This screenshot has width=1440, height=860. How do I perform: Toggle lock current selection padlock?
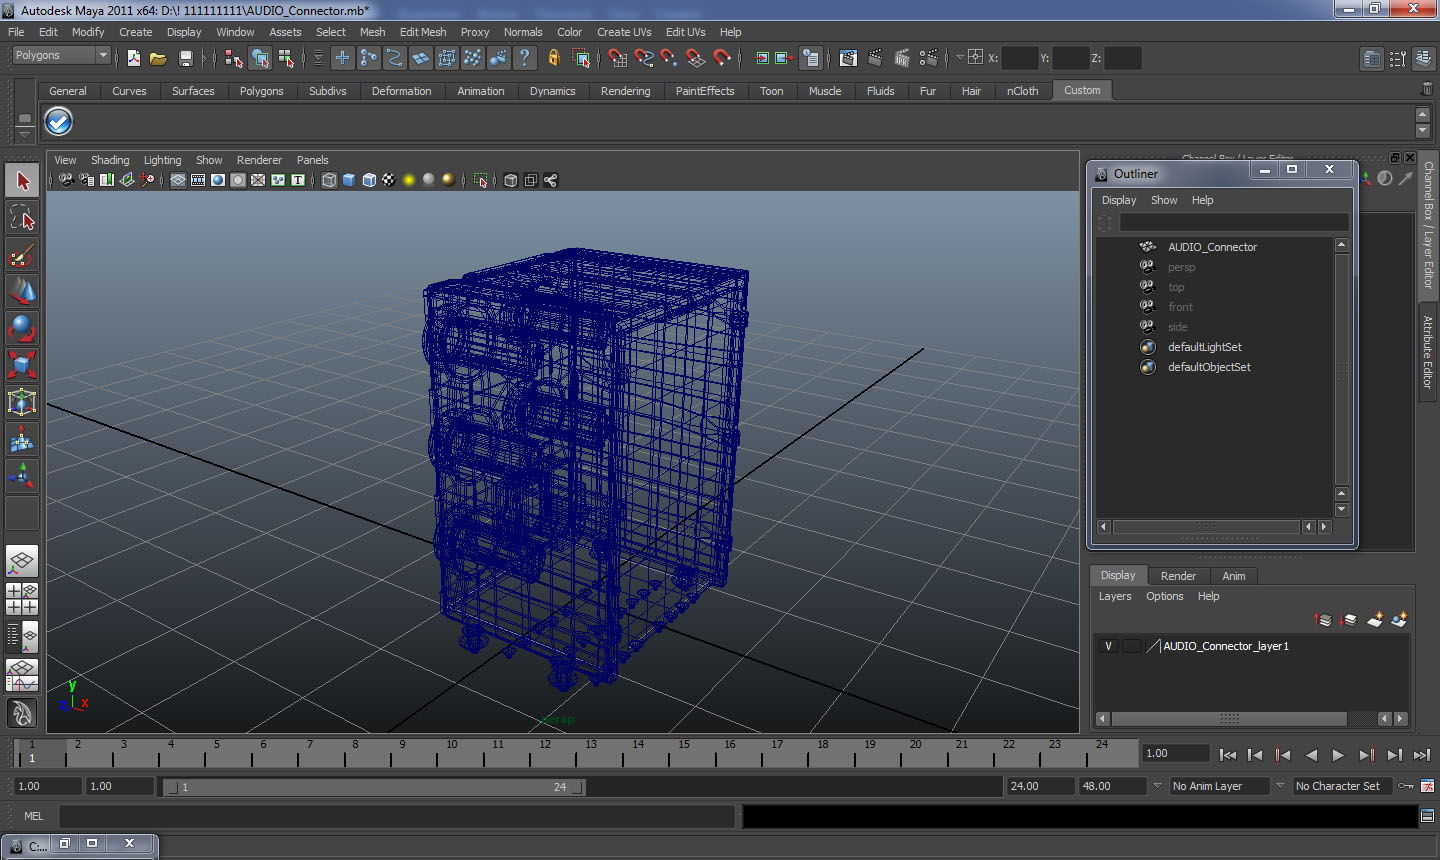click(x=553, y=58)
